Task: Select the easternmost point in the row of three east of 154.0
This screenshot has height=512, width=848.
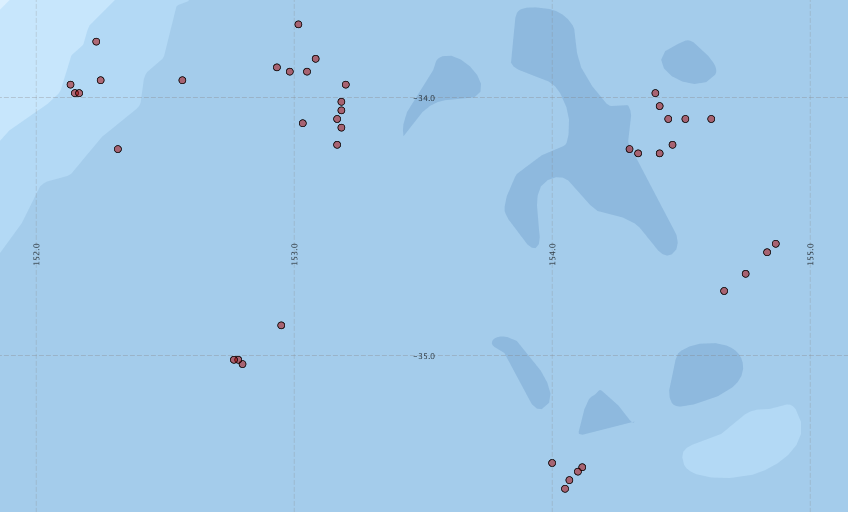Action: tap(711, 119)
